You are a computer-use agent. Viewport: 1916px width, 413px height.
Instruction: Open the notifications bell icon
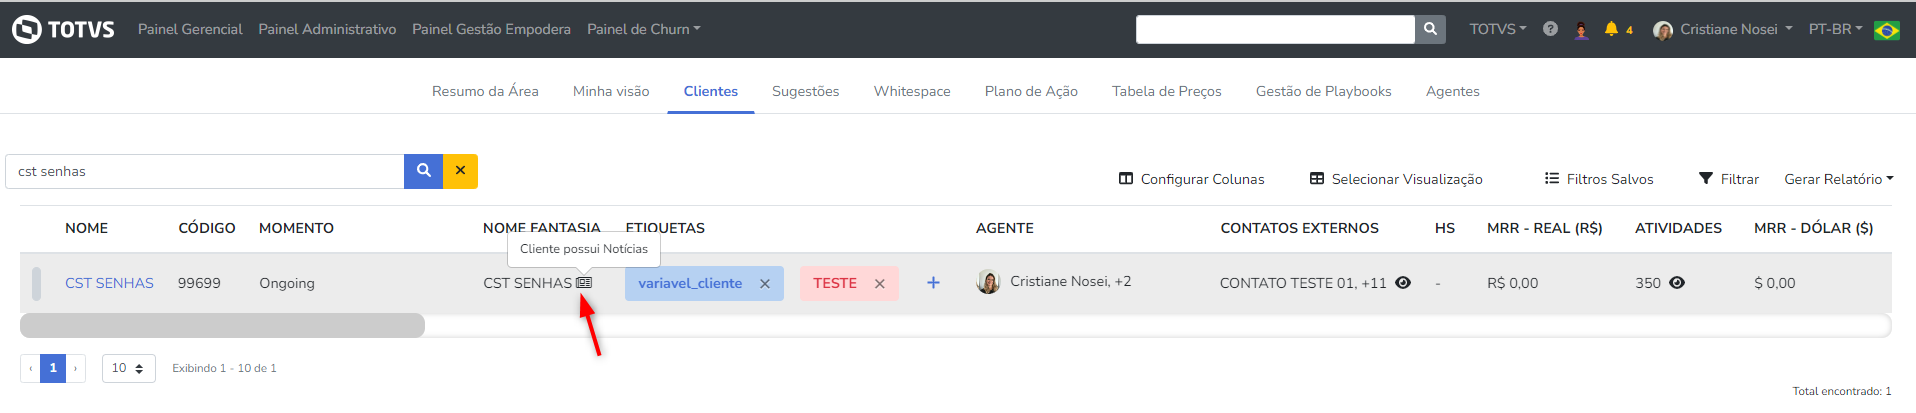(x=1611, y=29)
